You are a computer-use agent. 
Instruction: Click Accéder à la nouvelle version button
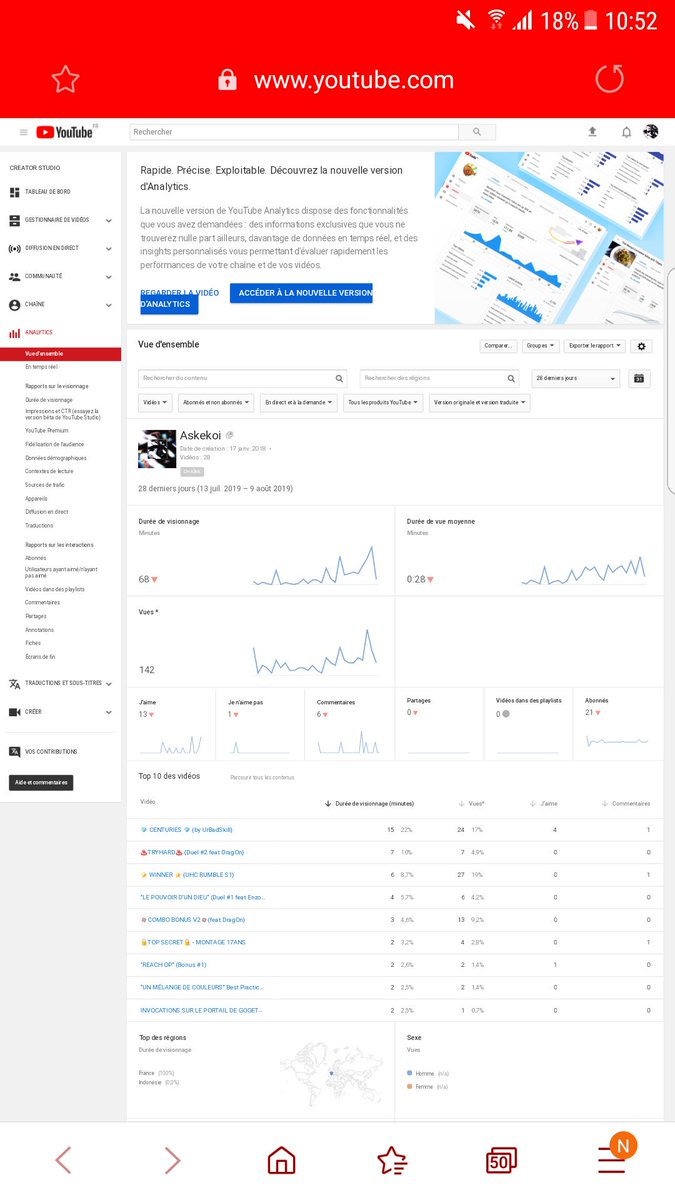[x=301, y=293]
